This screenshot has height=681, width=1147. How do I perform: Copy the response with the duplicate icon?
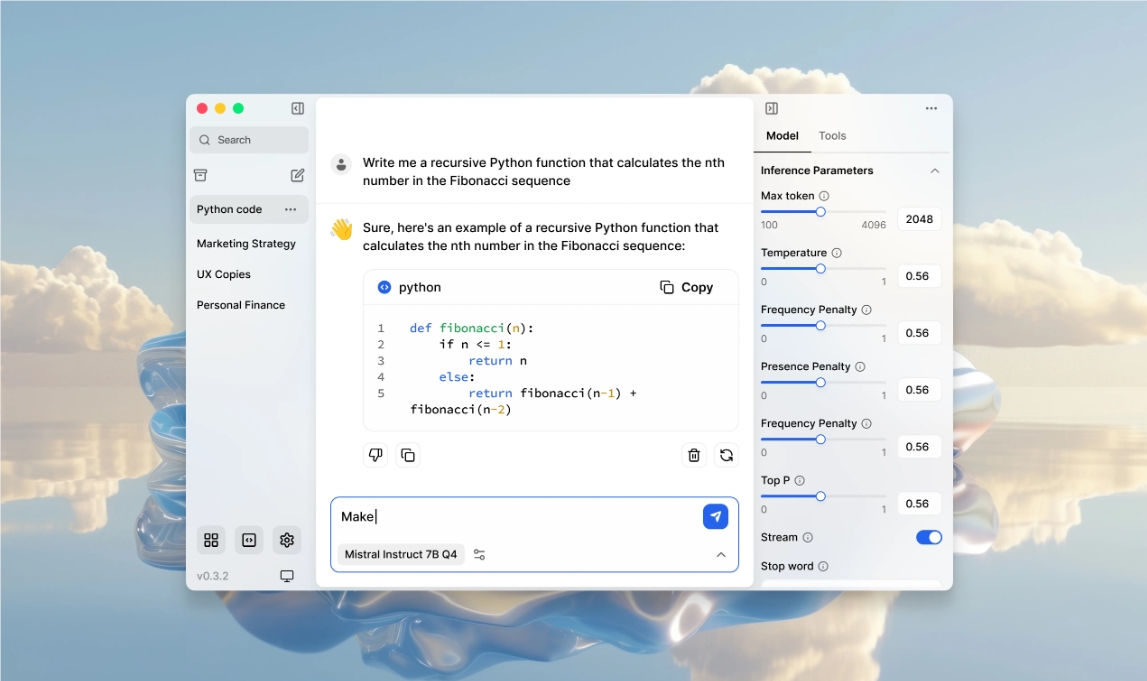(408, 455)
